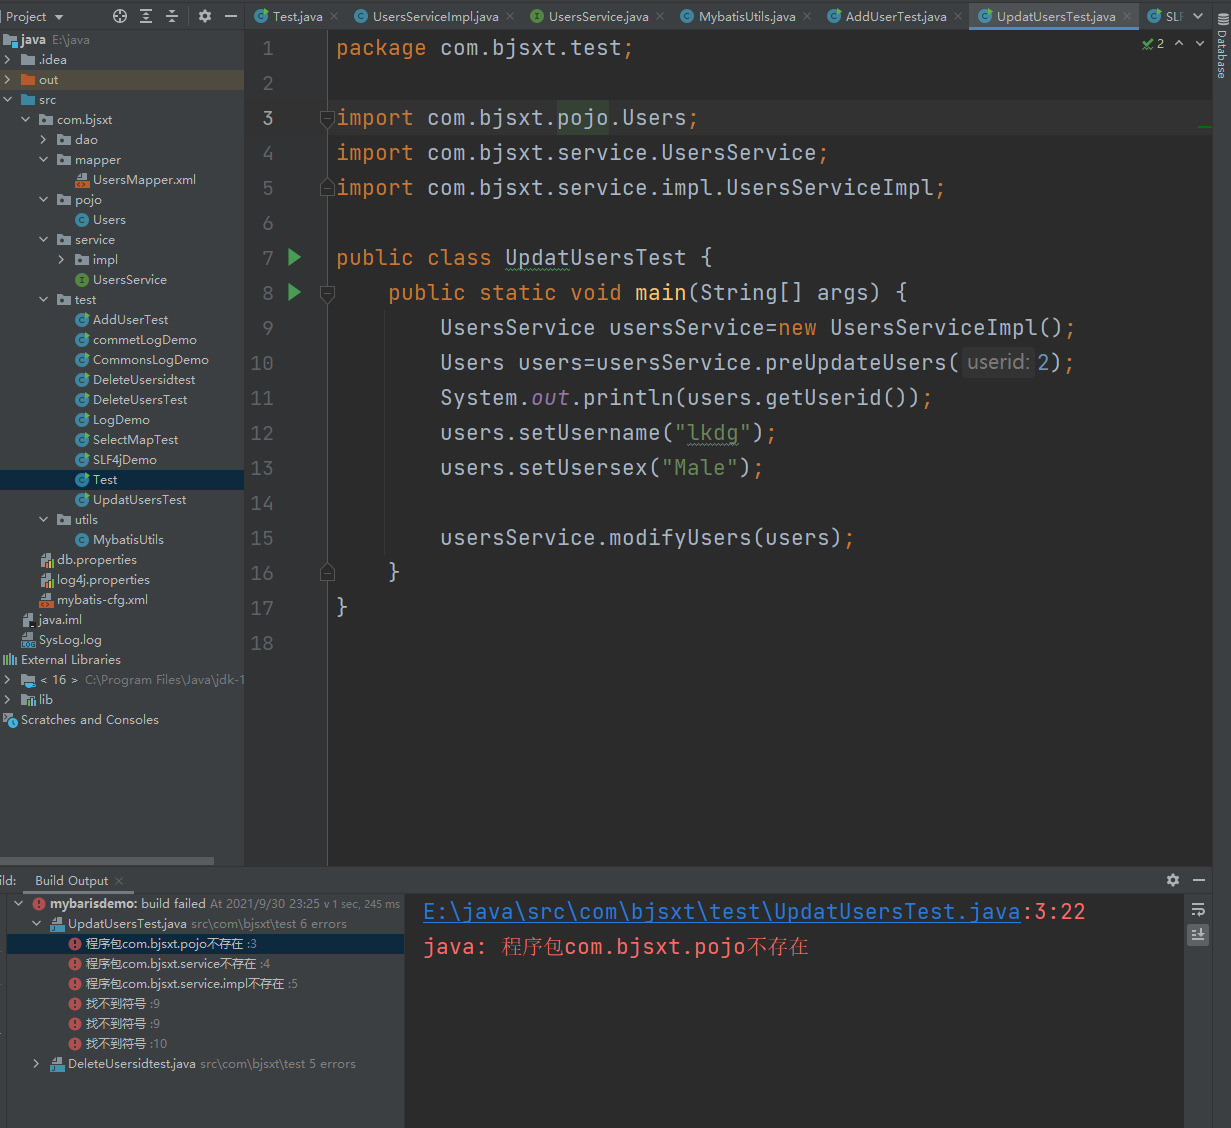Expand the impl package

[62, 260]
